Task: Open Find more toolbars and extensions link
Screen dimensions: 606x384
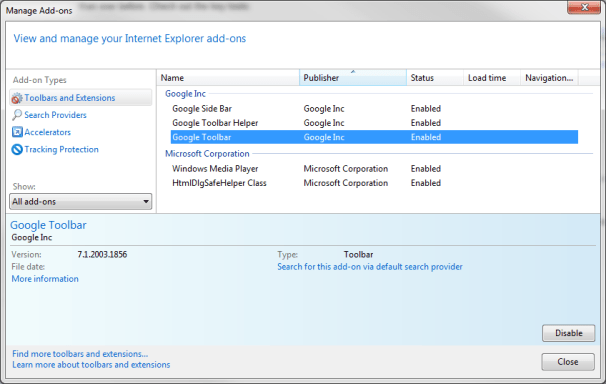Action: pyautogui.click(x=80, y=354)
